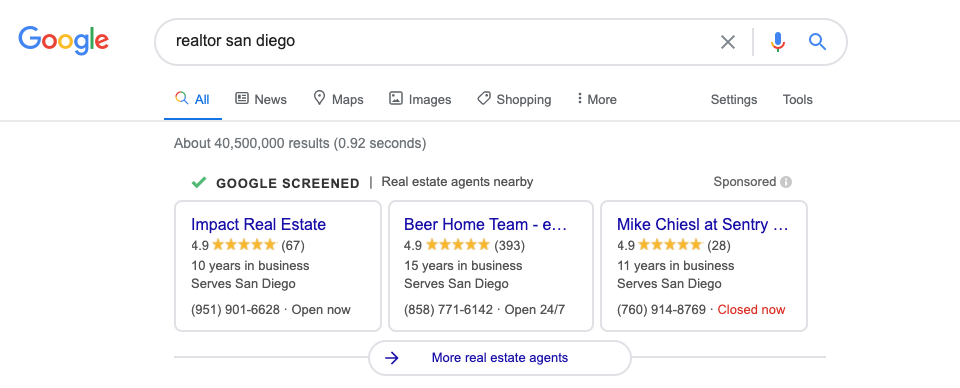
Task: Click phone number (858) 771-6142
Action: click(x=448, y=310)
